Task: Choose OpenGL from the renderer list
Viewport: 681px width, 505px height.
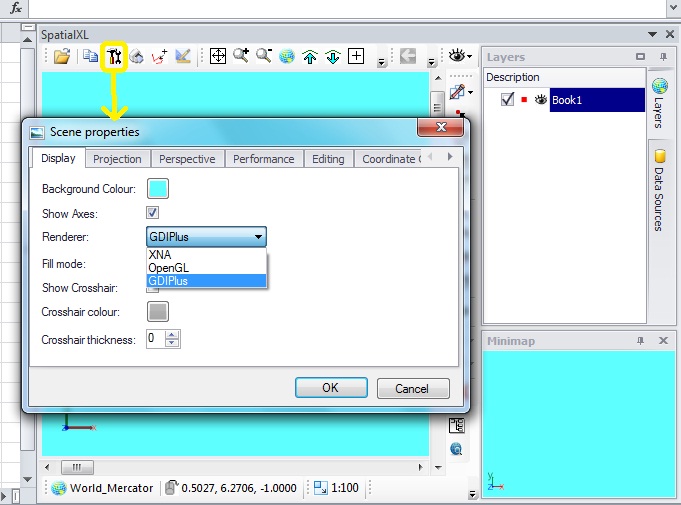Action: (x=168, y=268)
